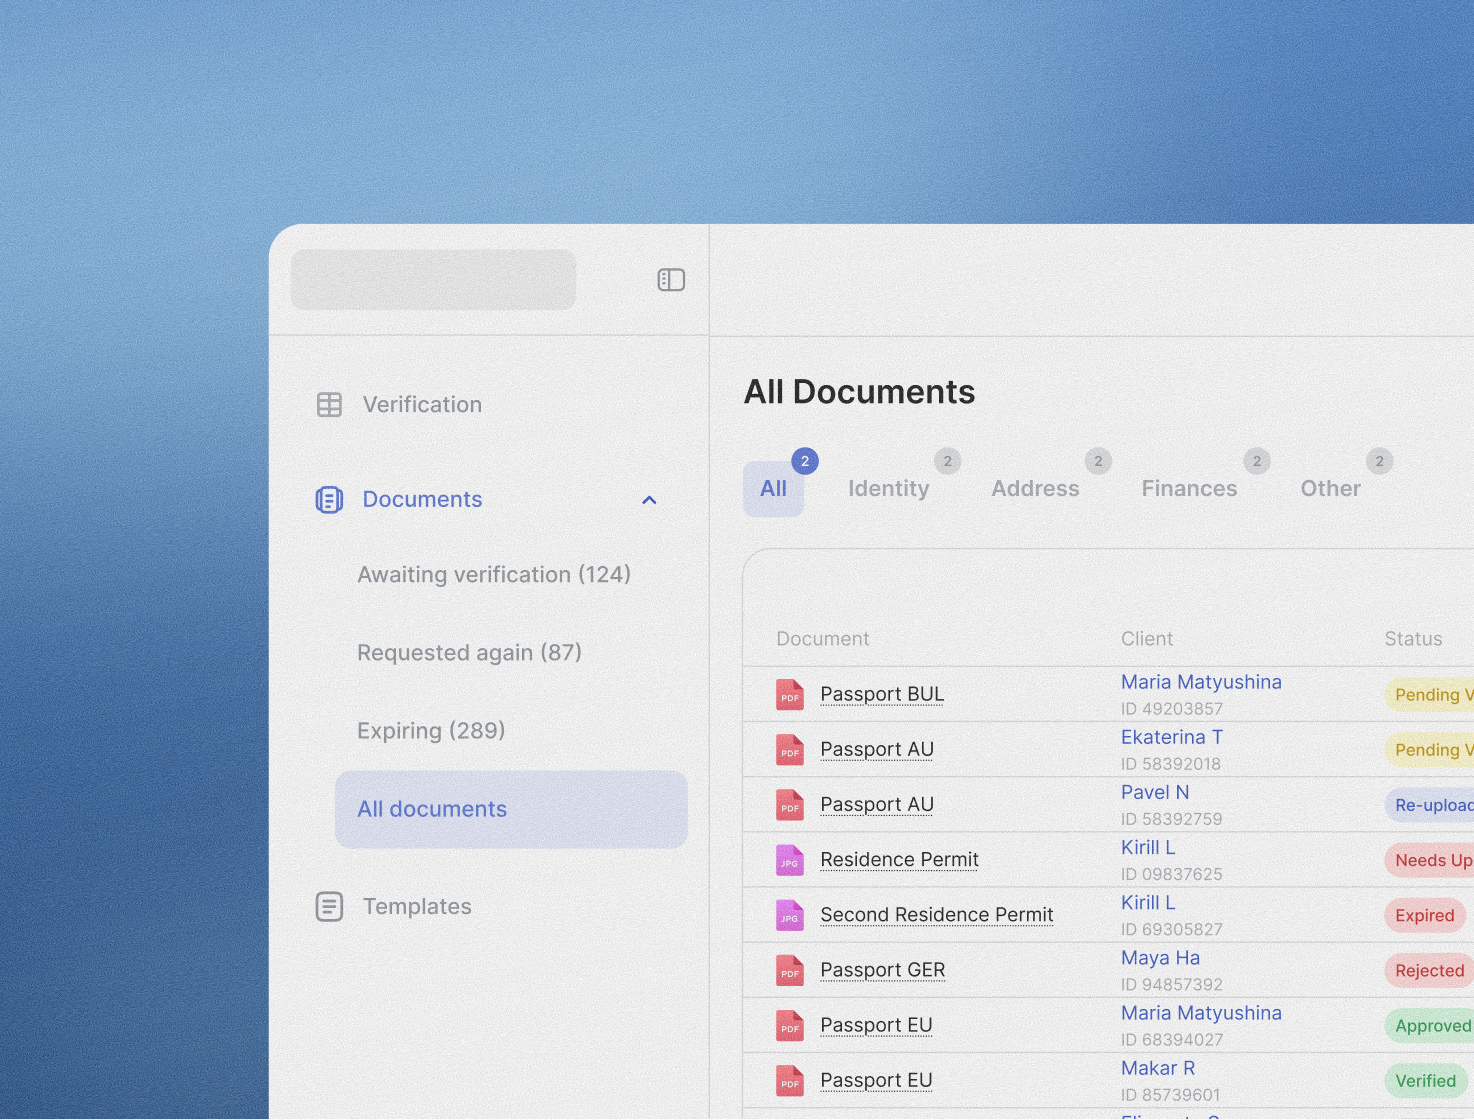
Task: Click the PDF icon on Pavel N's row
Action: [790, 804]
